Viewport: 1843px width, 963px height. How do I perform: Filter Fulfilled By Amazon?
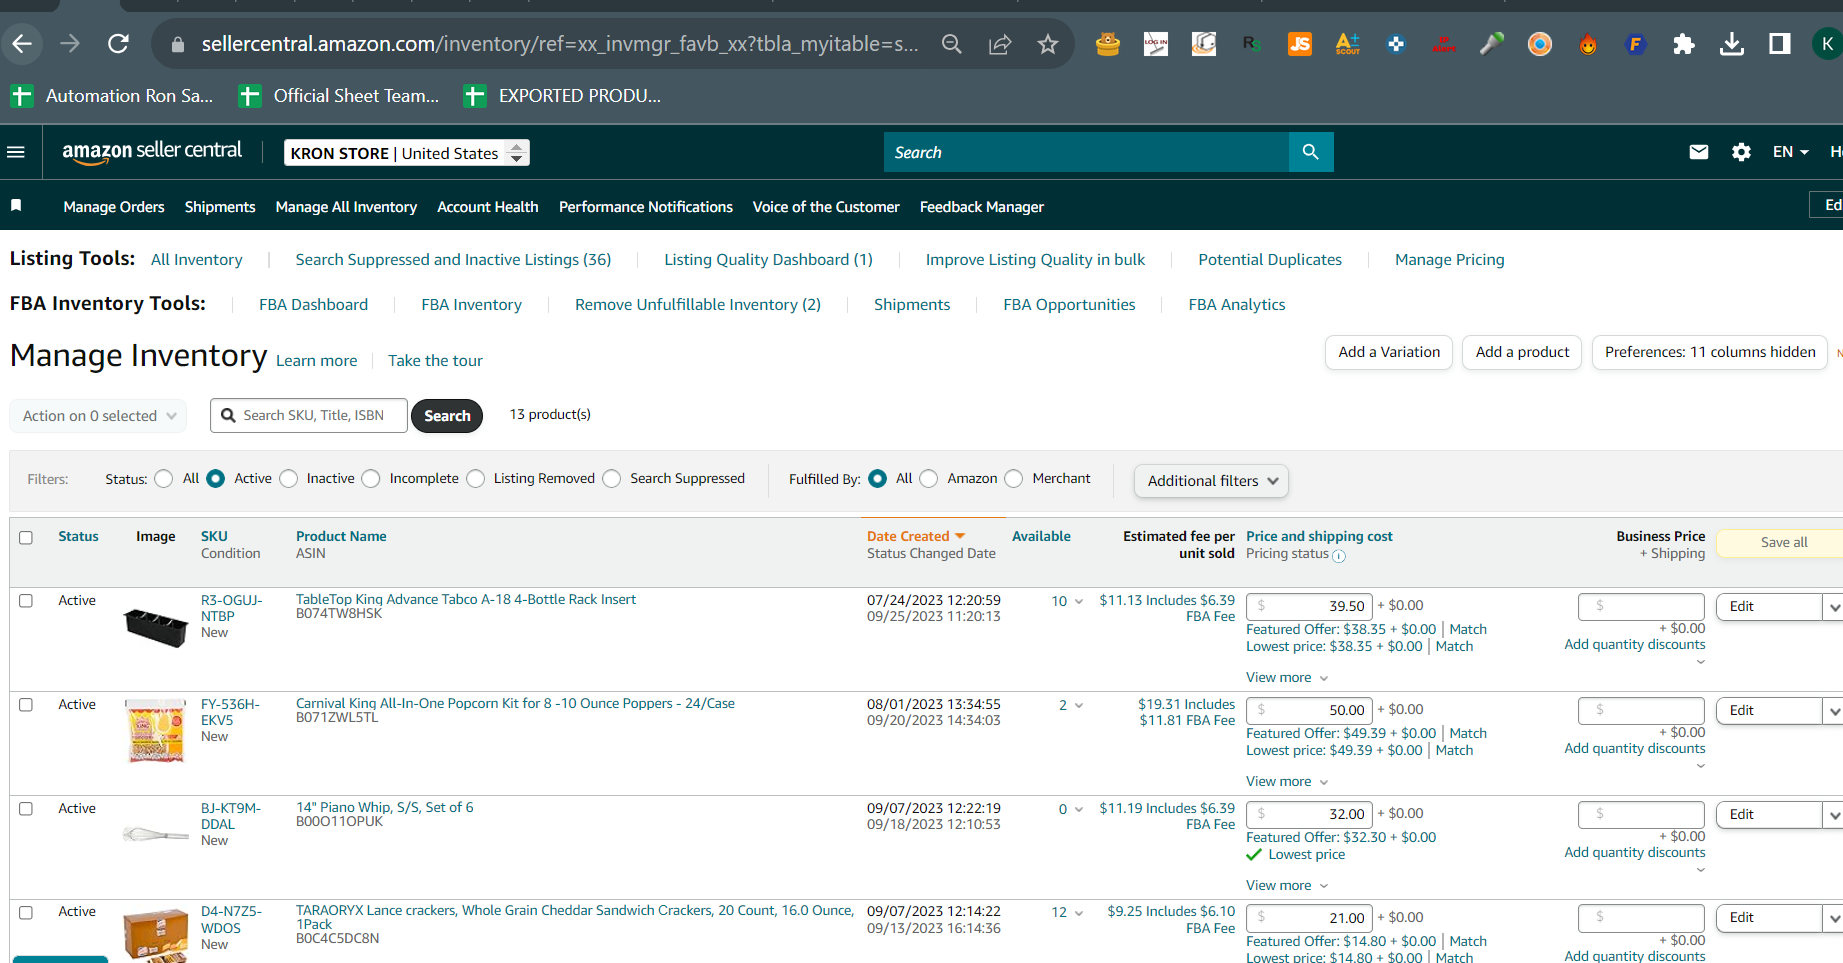click(929, 479)
